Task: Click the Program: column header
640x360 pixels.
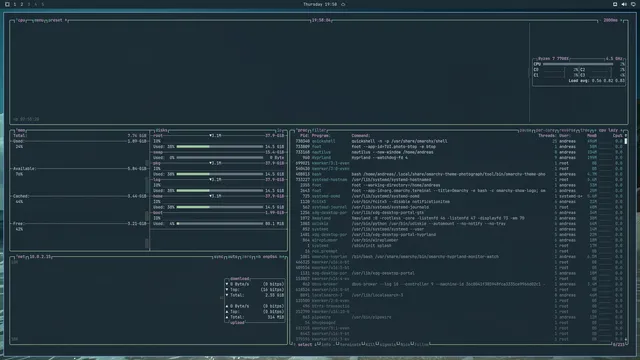Action: 321,136
